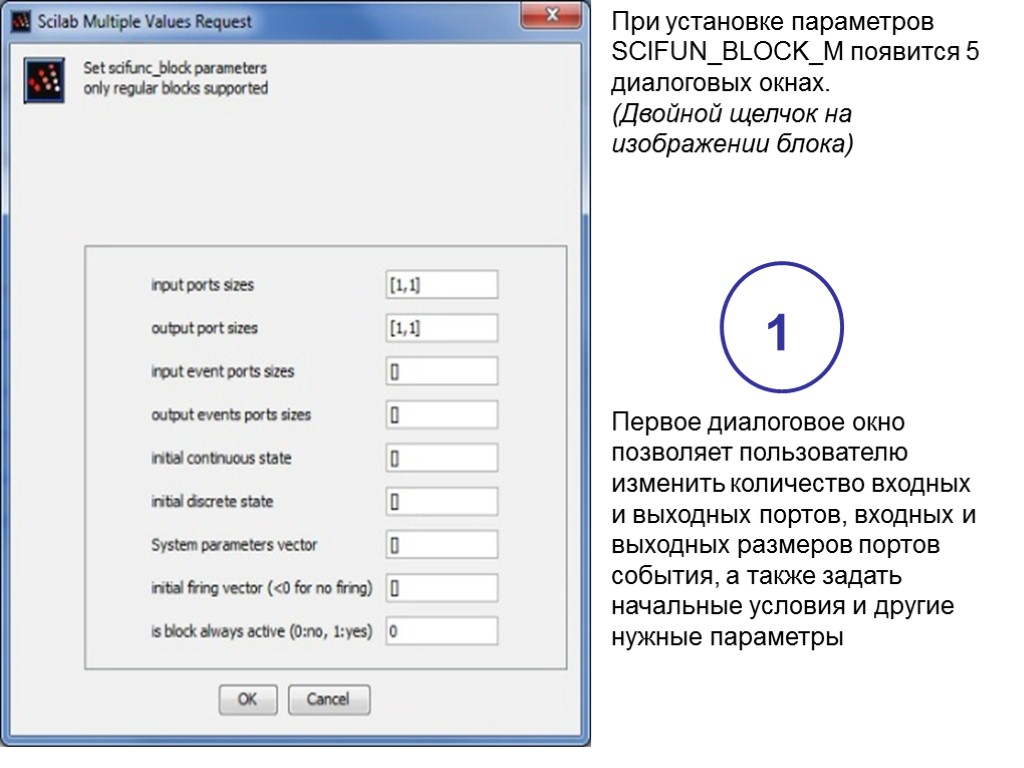Focus the initial continuous state field
This screenshot has height=768, width=1024.
pyautogui.click(x=441, y=458)
